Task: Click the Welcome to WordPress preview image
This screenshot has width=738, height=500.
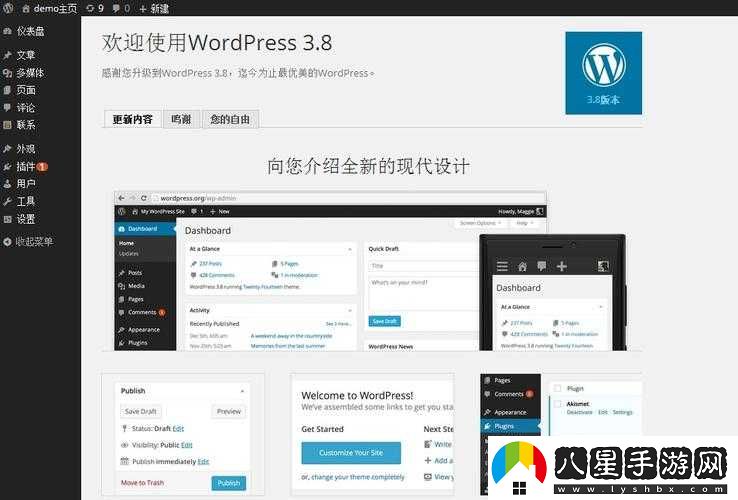Action: tap(372, 435)
